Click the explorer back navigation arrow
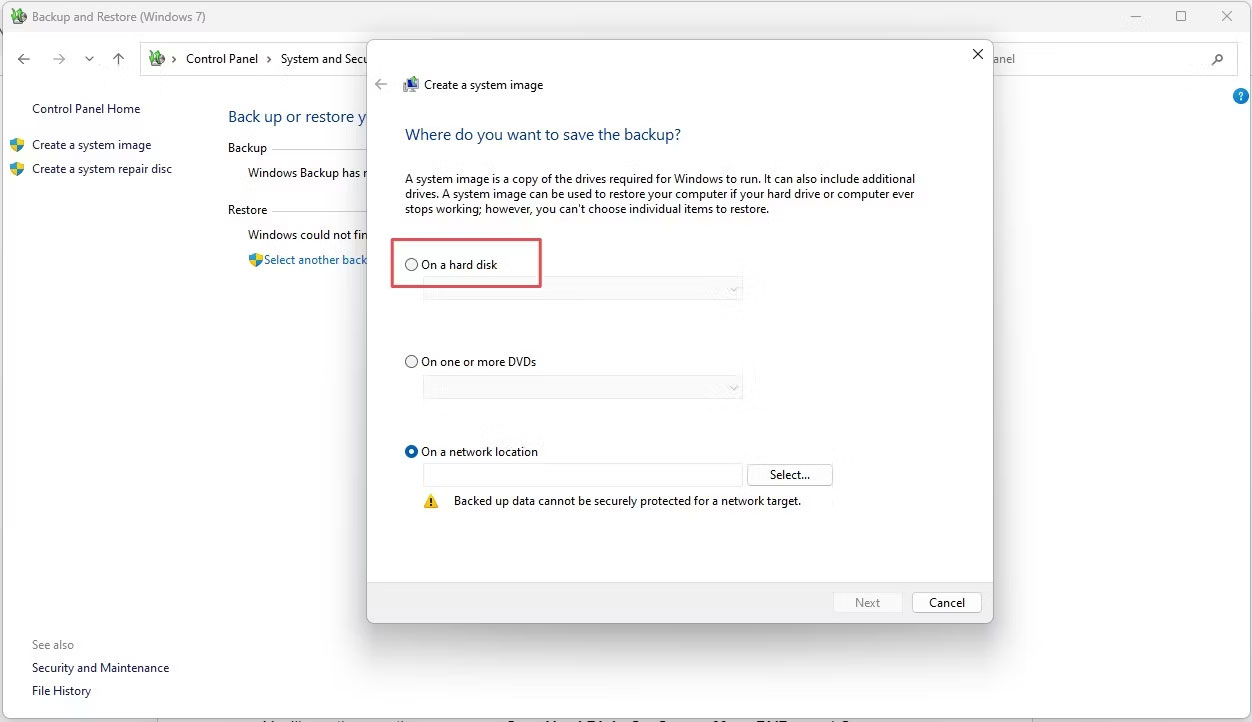The width and height of the screenshot is (1252, 722). point(24,59)
